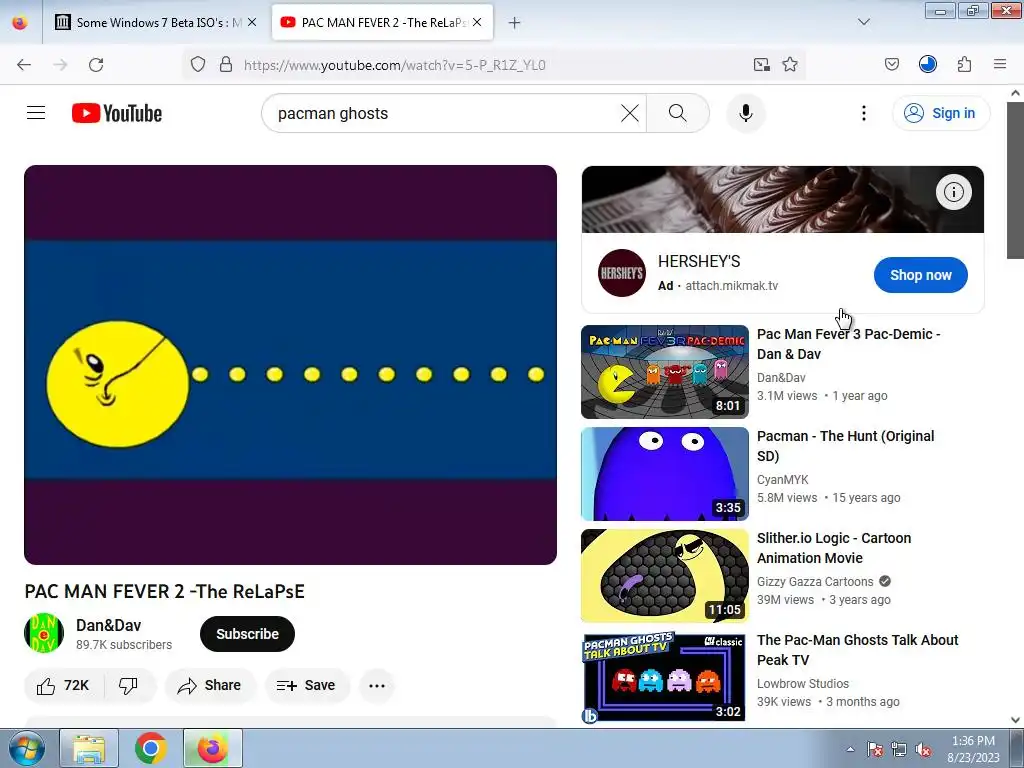Click the Pac Man Fever 3 thumbnail
The width and height of the screenshot is (1024, 768).
click(665, 372)
